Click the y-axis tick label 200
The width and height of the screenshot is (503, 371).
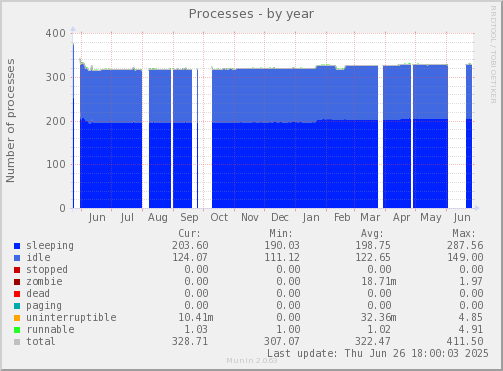point(56,121)
